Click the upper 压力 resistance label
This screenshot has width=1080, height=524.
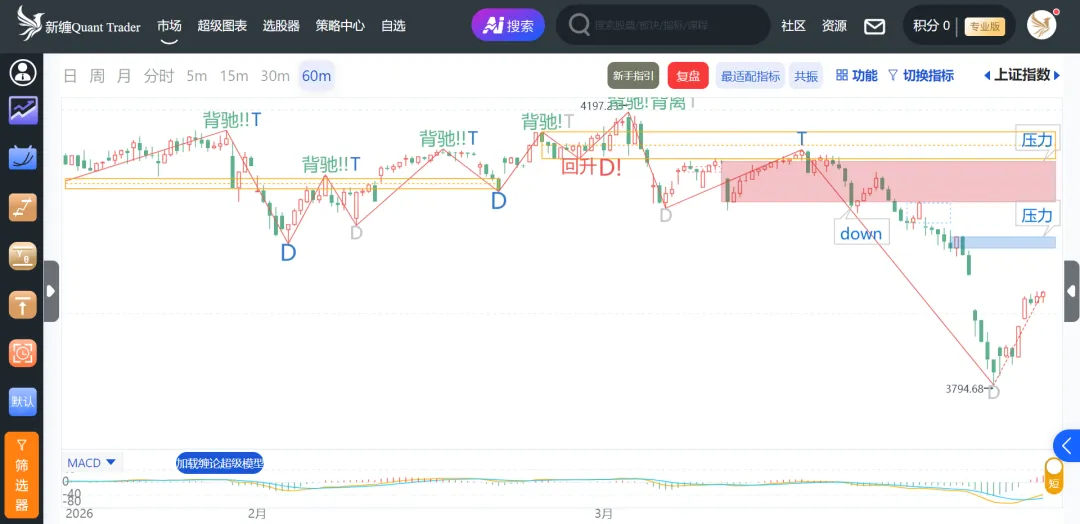pyautogui.click(x=1037, y=140)
